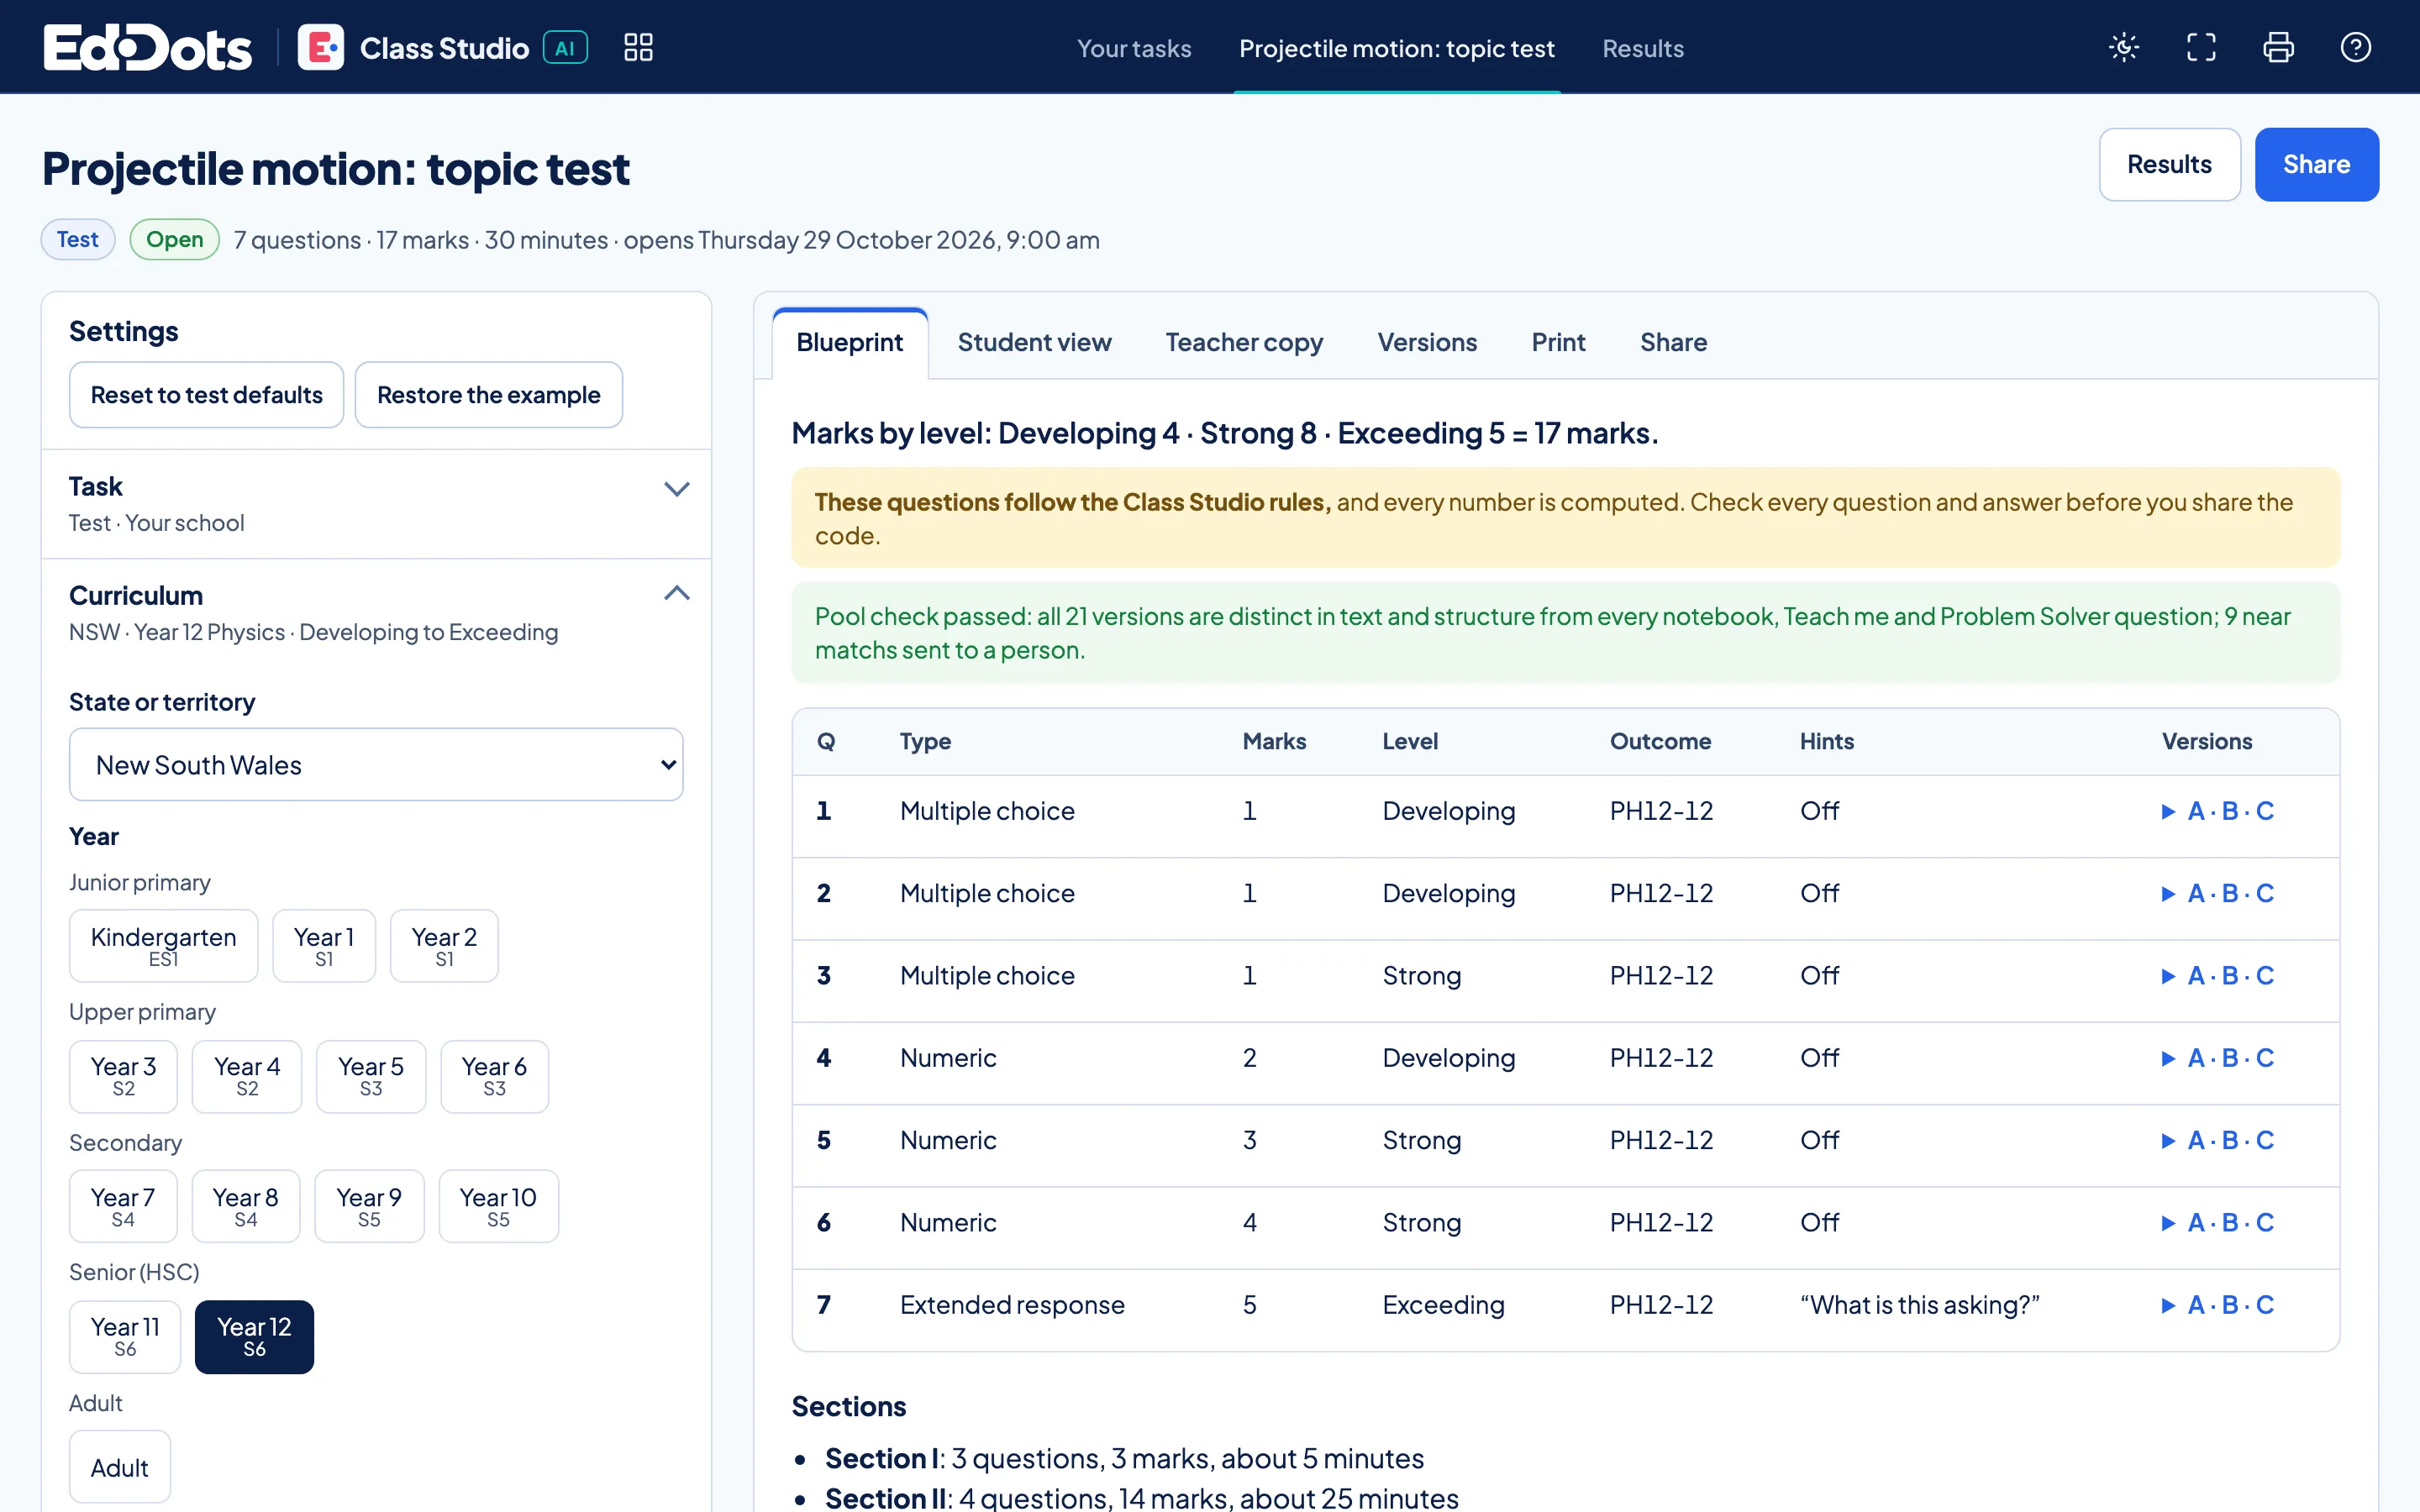The image size is (2420, 1512).
Task: Expand versions triangle for question 3
Action: 2168,976
